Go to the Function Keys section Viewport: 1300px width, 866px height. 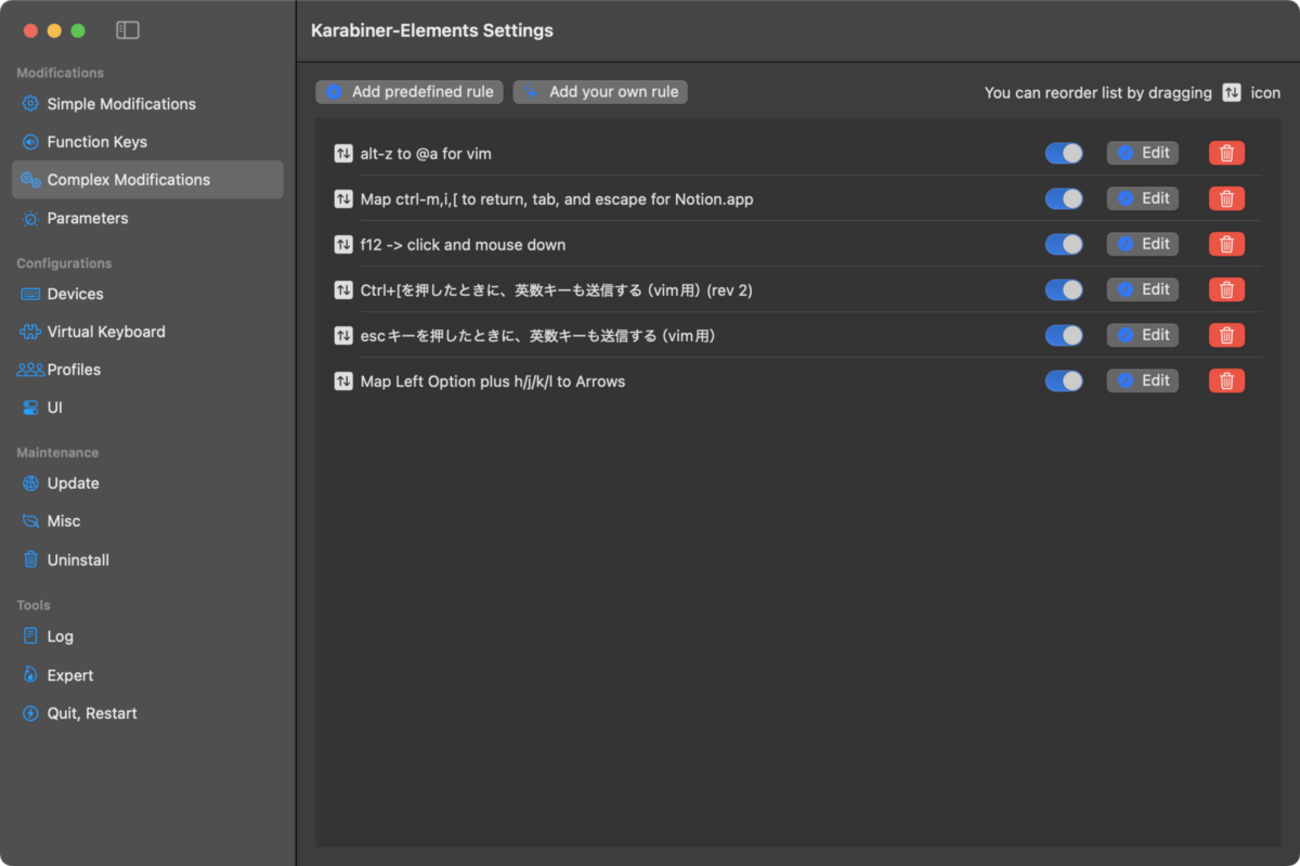[x=148, y=142]
